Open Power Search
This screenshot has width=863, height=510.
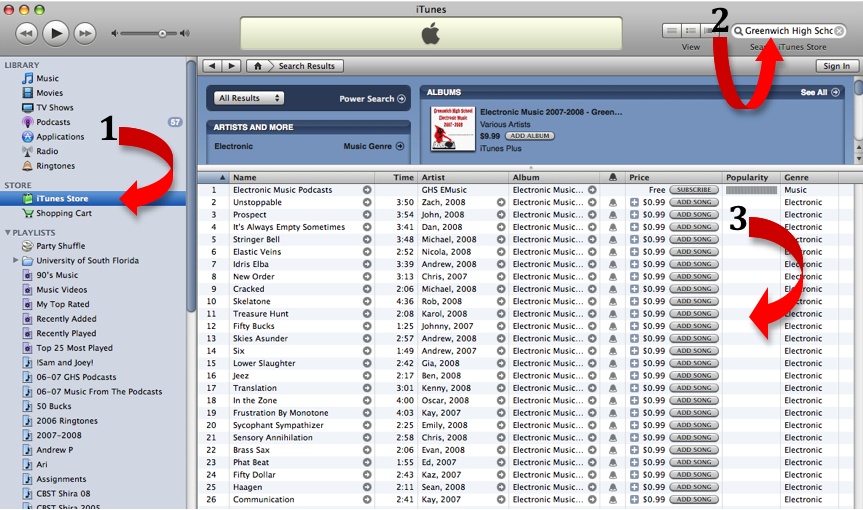372,98
